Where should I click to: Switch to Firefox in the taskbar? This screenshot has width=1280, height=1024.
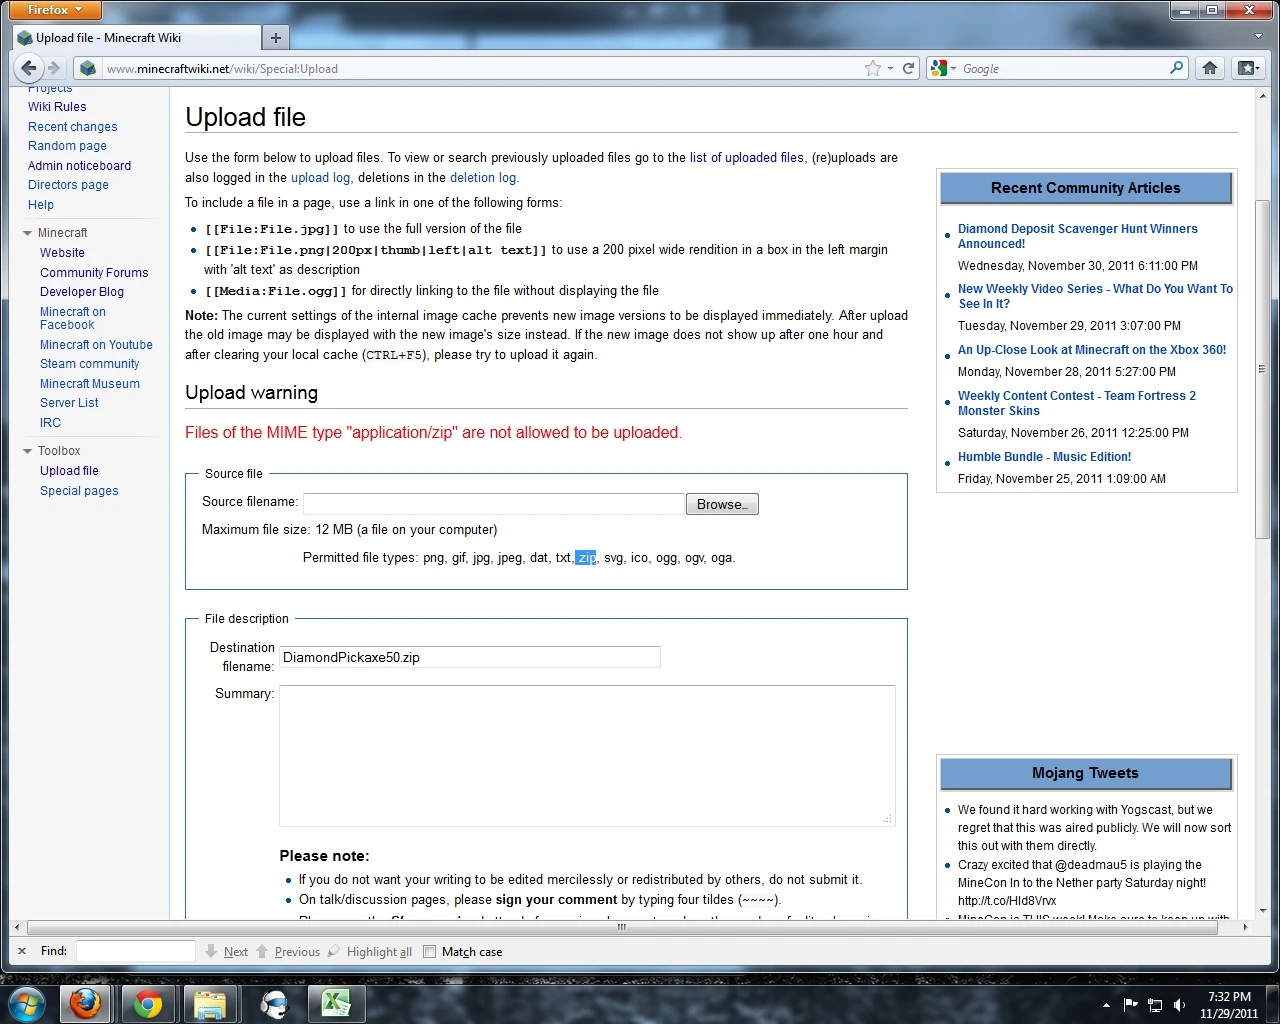pos(86,1003)
